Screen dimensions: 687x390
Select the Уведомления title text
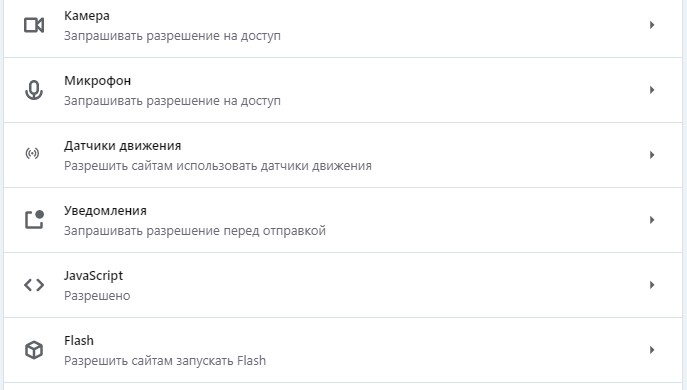[105, 211]
